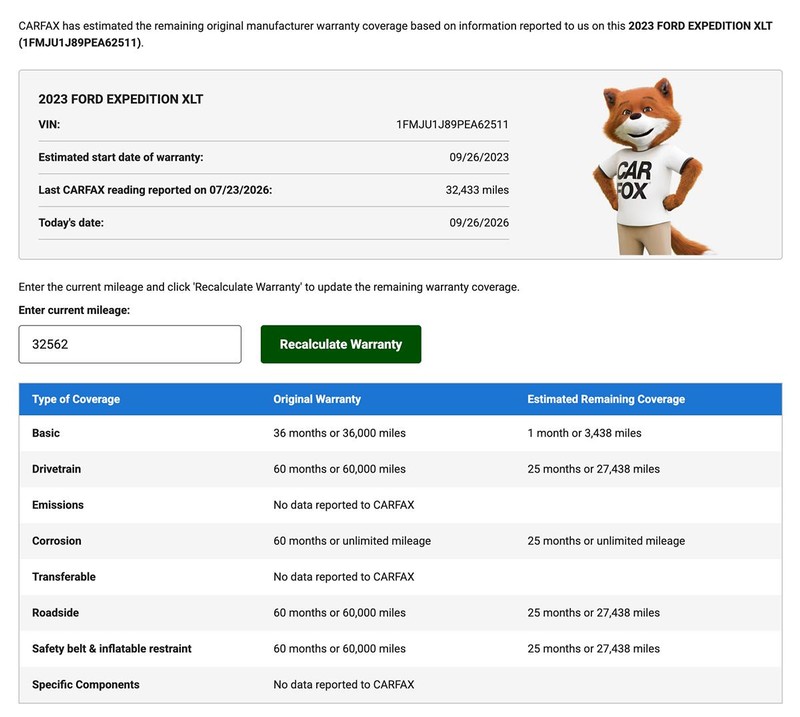Click the Safety belt & inflatable restraint label
The width and height of the screenshot is (800, 717).
[112, 649]
